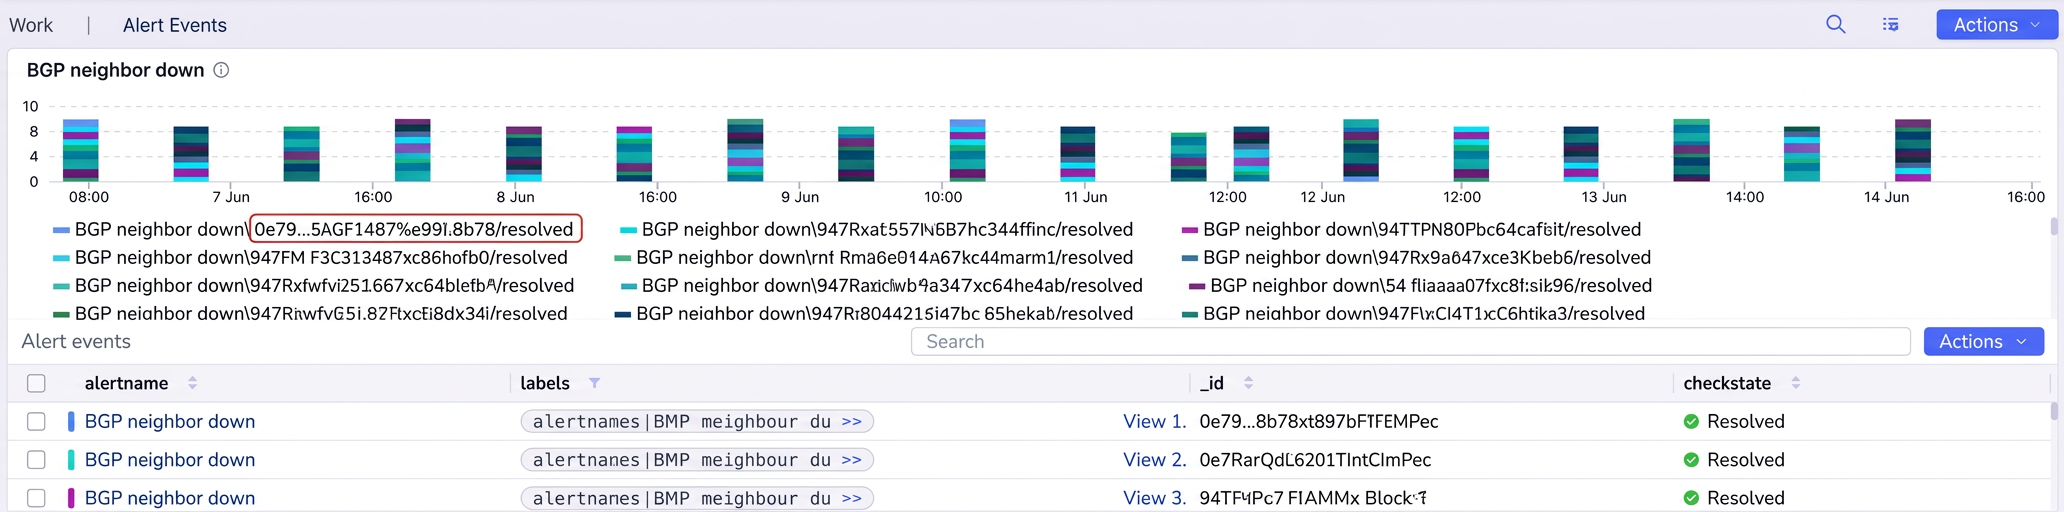Click the Resolved green check in row 3

pos(1691,498)
